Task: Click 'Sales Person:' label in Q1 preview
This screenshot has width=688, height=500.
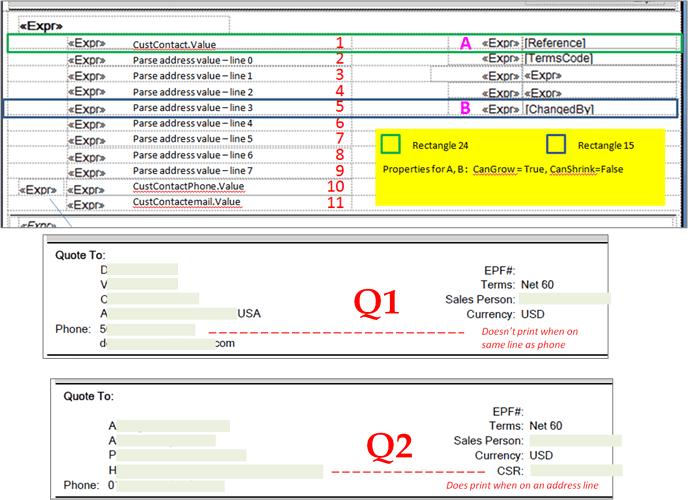Action: 480,299
